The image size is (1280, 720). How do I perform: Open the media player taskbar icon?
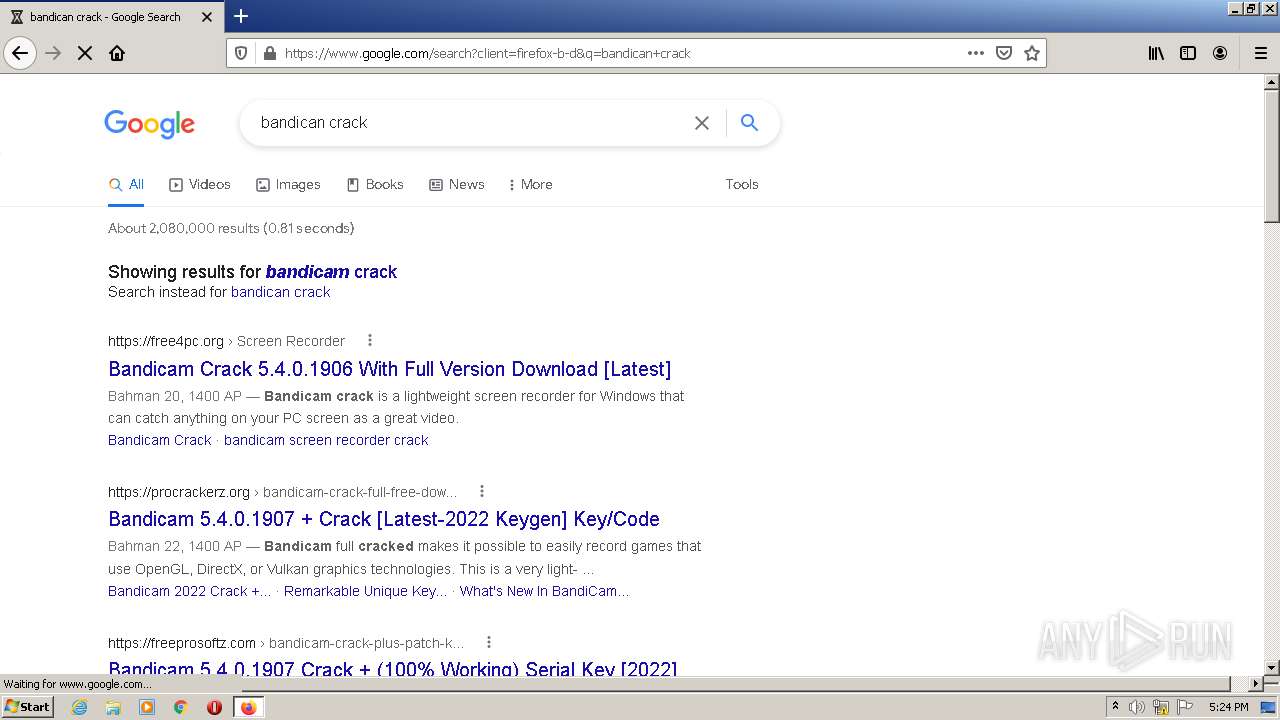pyautogui.click(x=147, y=707)
